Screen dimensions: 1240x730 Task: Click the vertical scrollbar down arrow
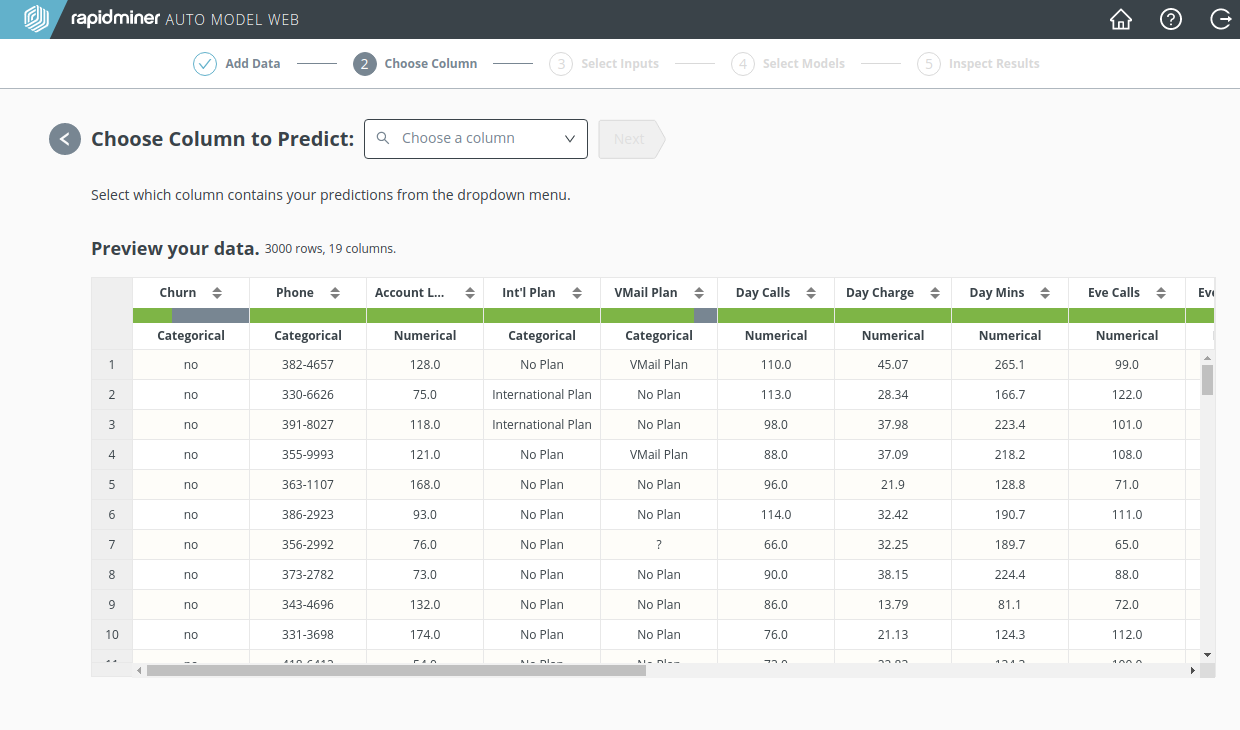point(1207,654)
